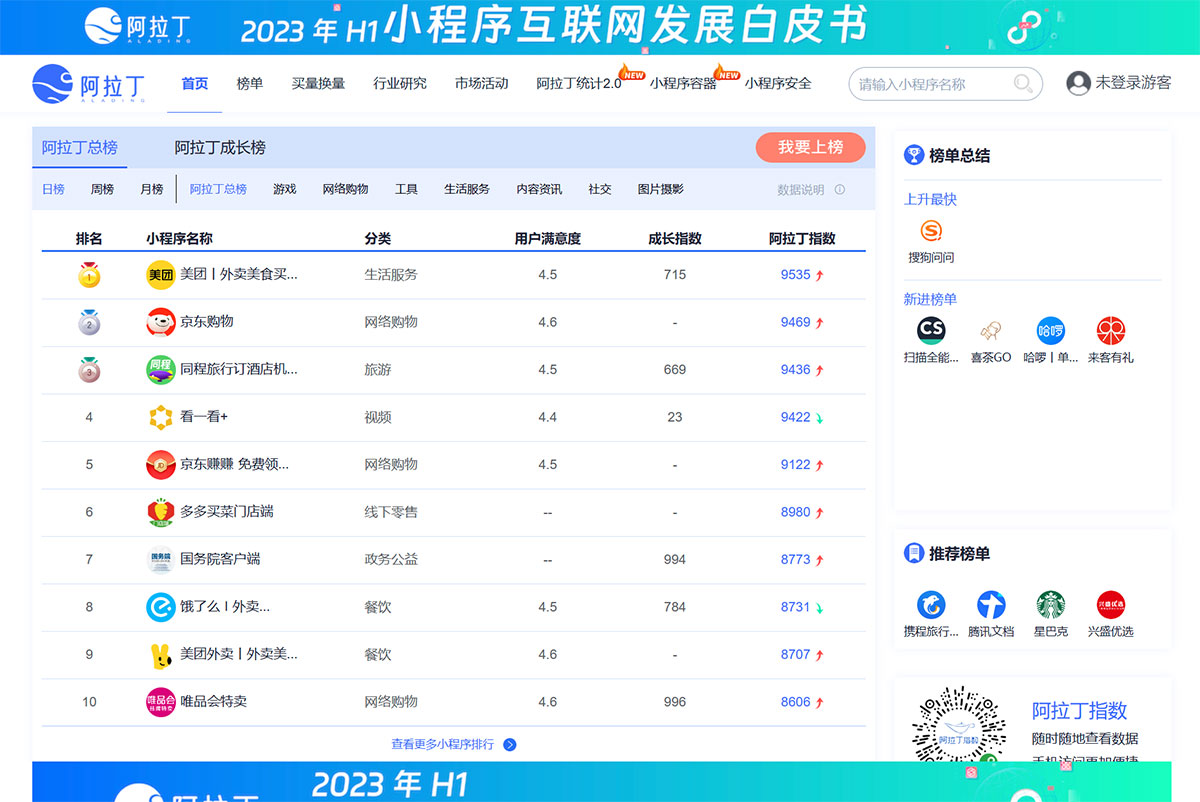The image size is (1200, 802).
Task: Click the 来客有礼 icon
Action: click(1110, 330)
